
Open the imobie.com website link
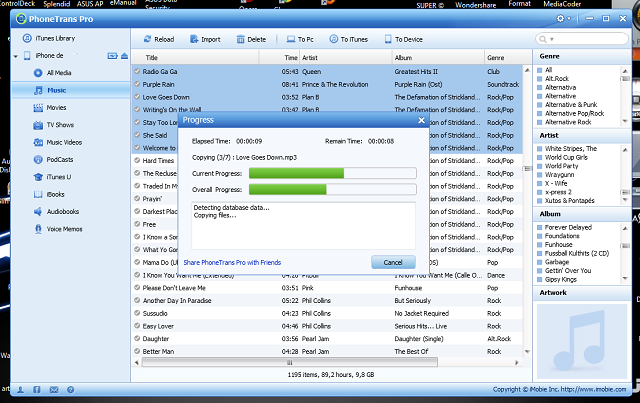593,389
